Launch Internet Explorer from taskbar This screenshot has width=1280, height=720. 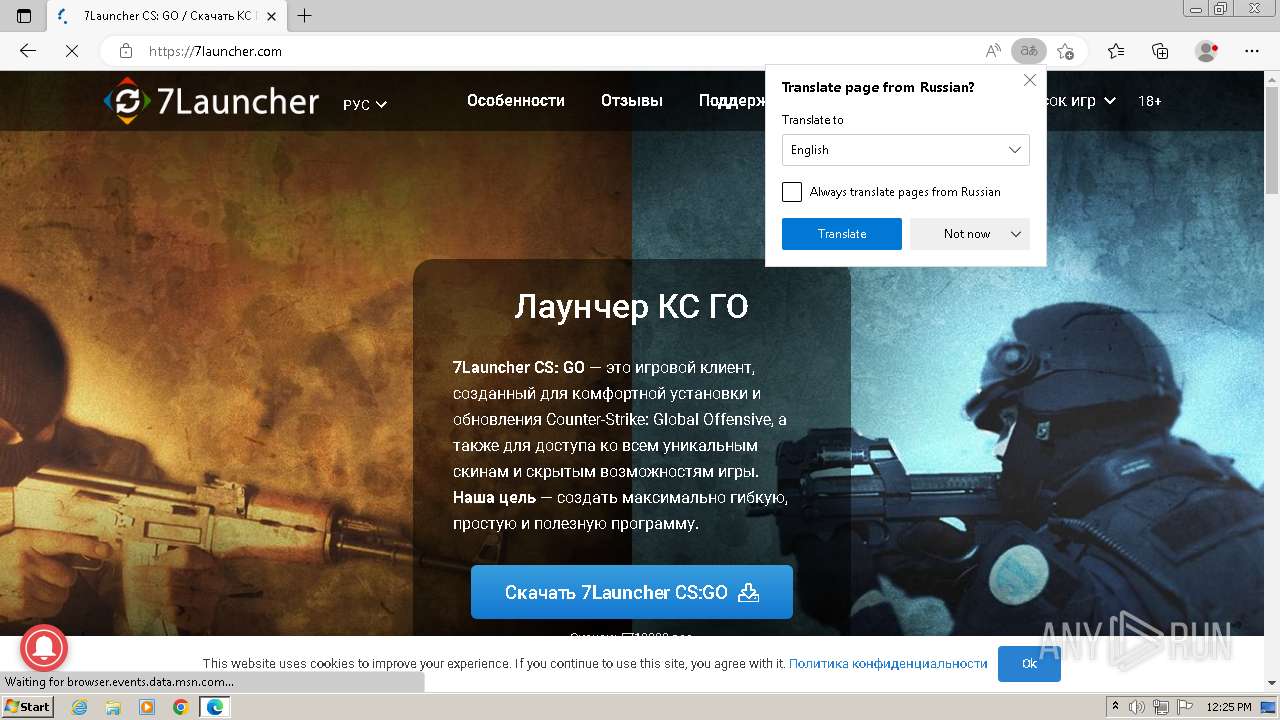(80, 707)
